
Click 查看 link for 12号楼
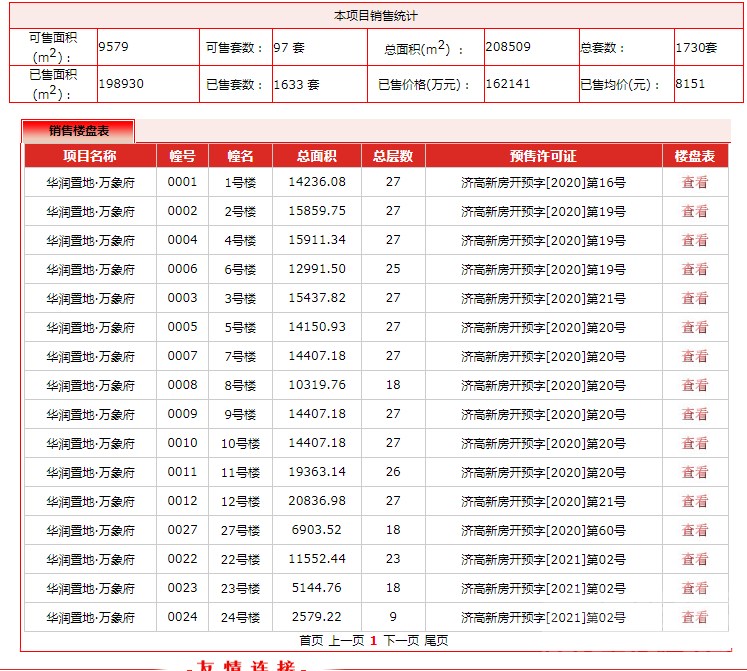(695, 502)
